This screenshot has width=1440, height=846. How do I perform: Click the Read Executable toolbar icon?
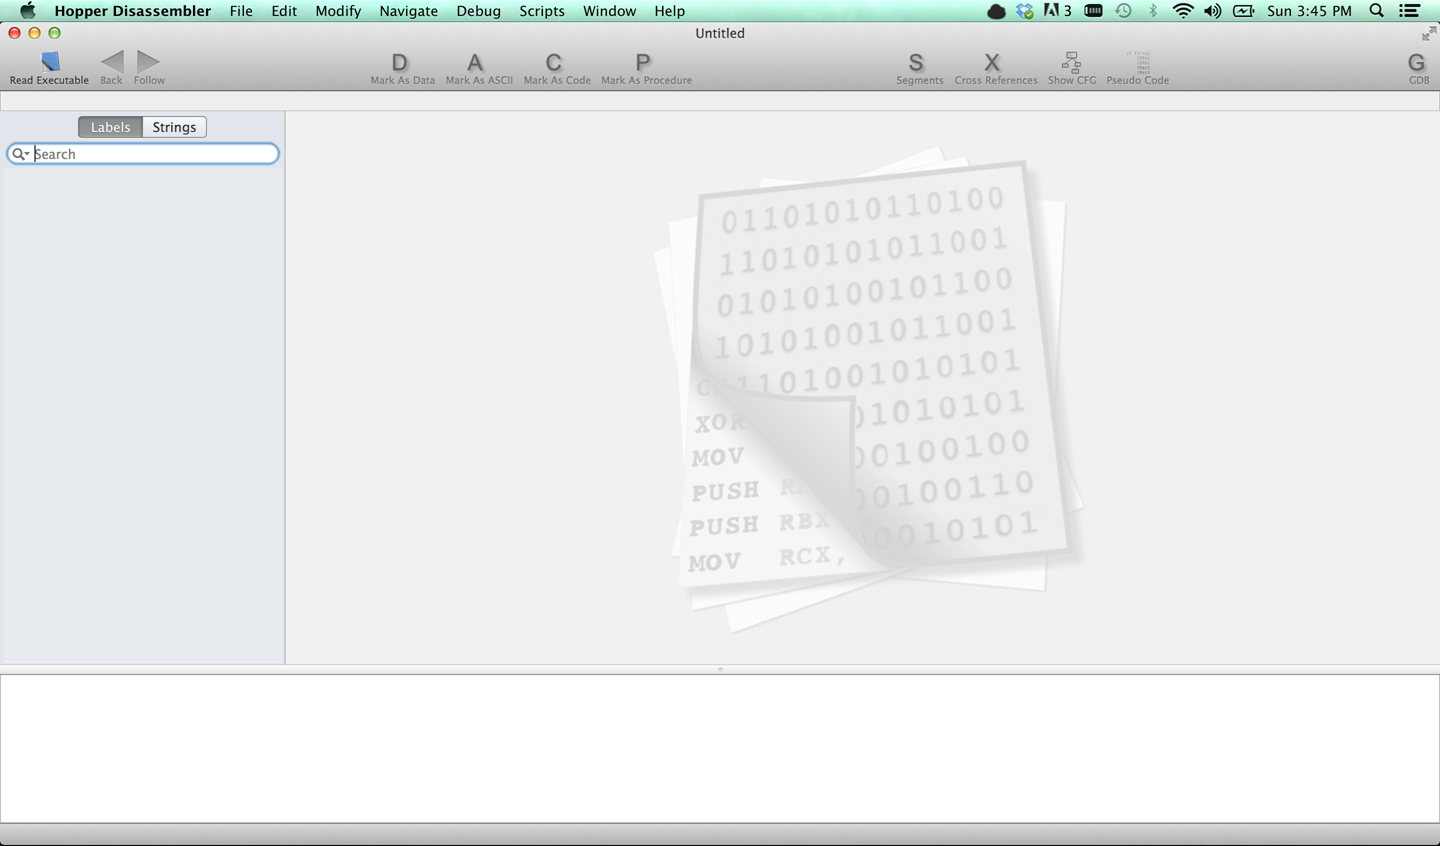tap(49, 63)
